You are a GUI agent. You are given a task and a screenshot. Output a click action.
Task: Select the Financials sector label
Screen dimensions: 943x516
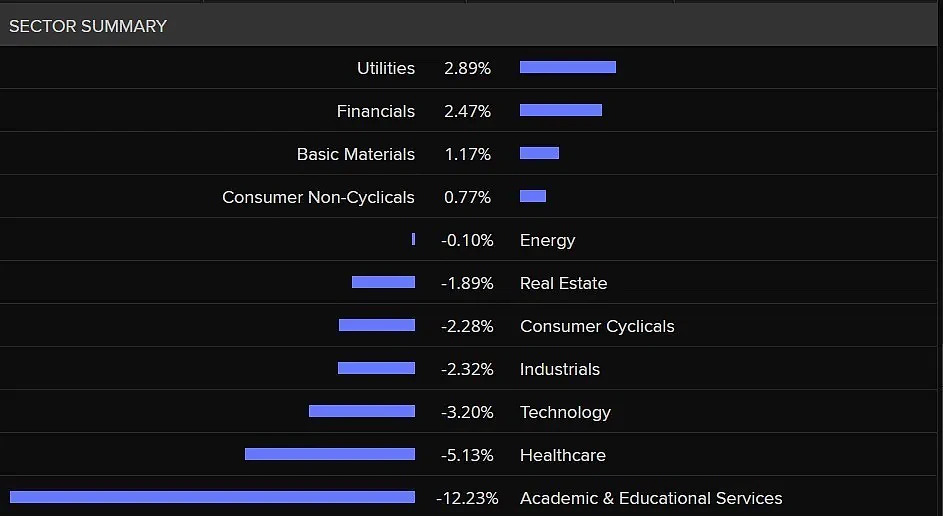[x=376, y=111]
